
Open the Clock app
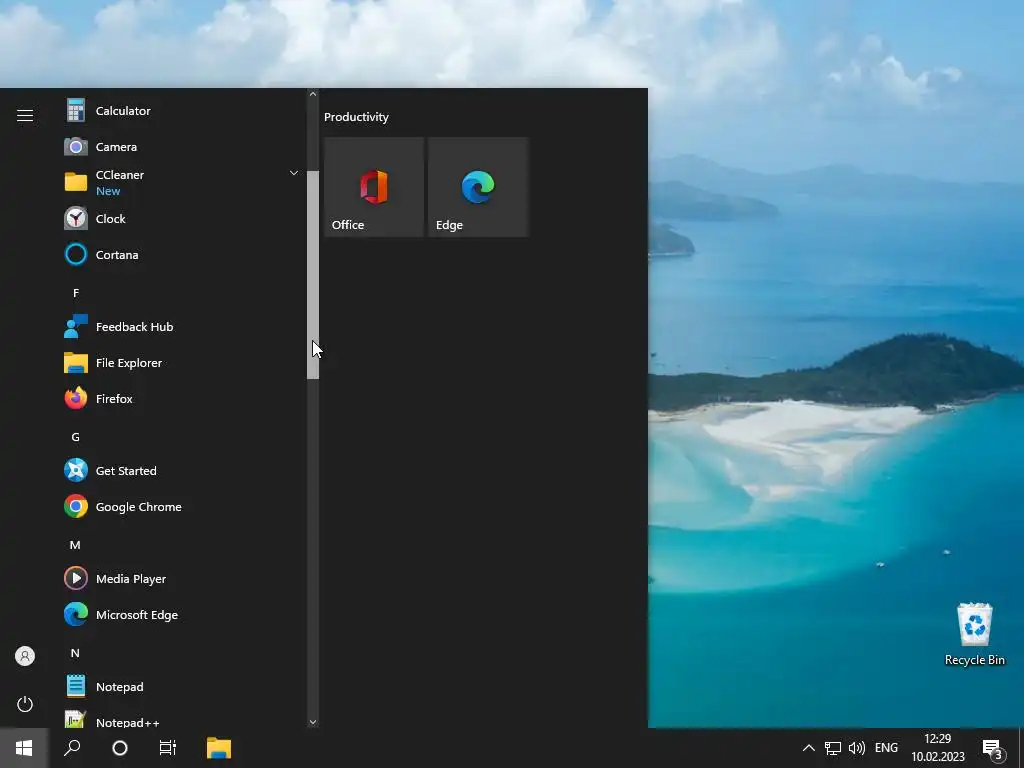[x=181, y=219]
